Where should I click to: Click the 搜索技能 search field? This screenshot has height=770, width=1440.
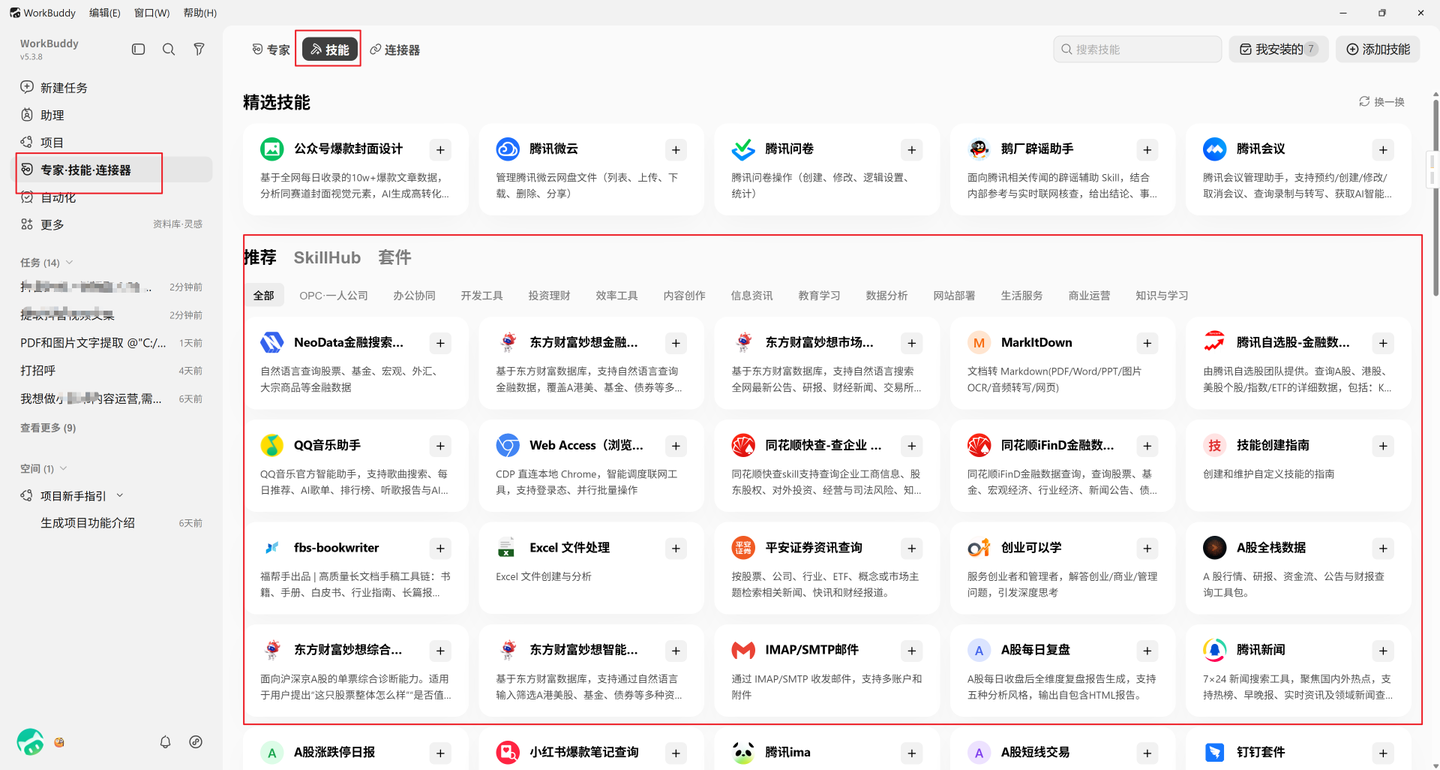1138,49
